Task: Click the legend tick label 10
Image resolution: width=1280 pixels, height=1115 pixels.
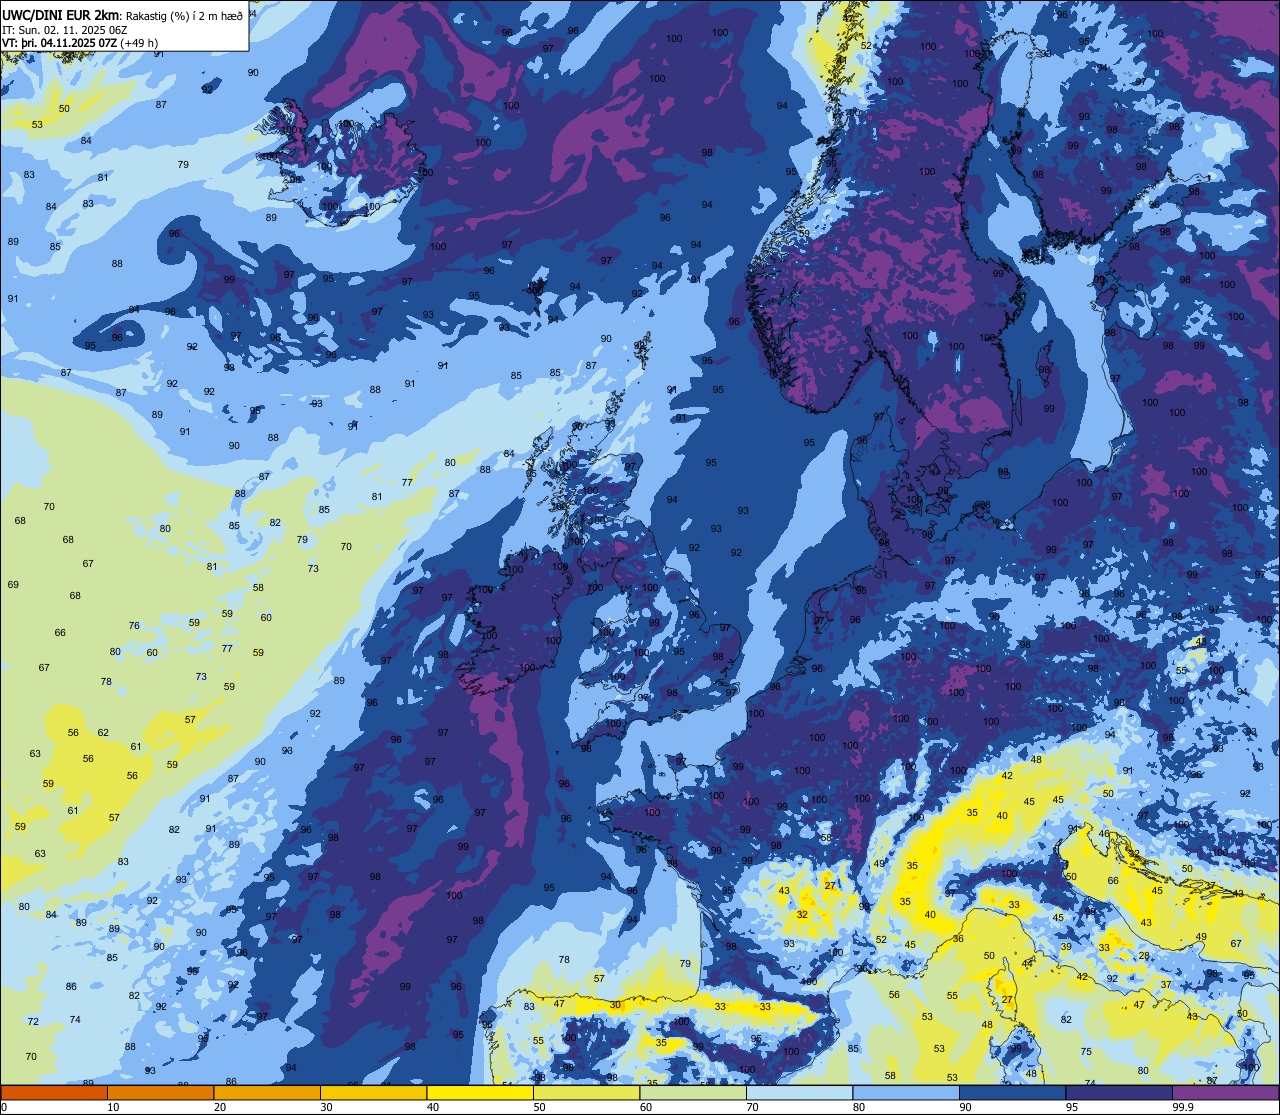Action: (114, 1107)
